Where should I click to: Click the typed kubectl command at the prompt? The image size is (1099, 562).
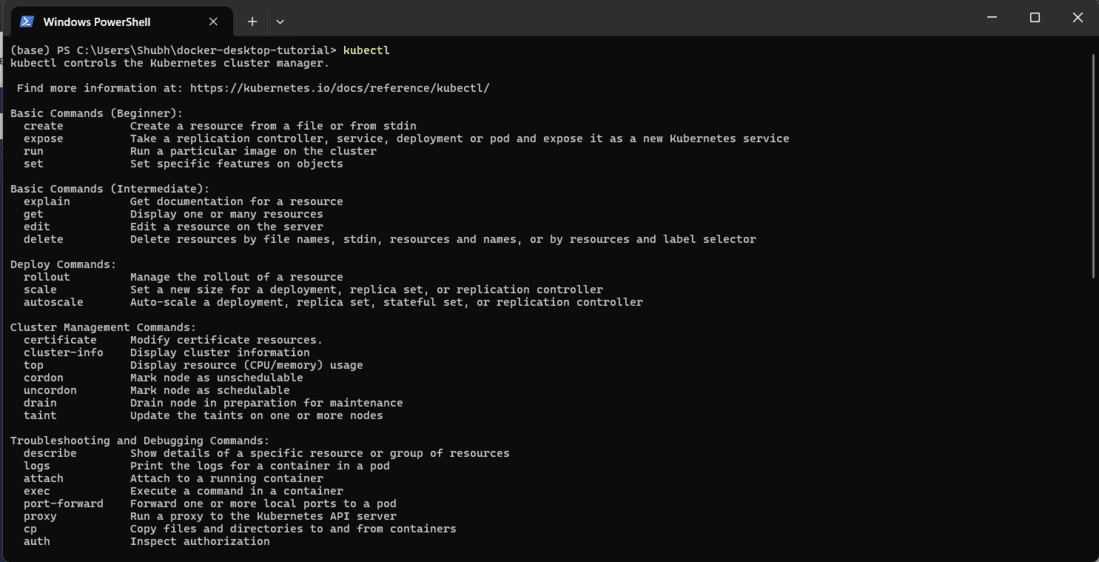pos(366,50)
